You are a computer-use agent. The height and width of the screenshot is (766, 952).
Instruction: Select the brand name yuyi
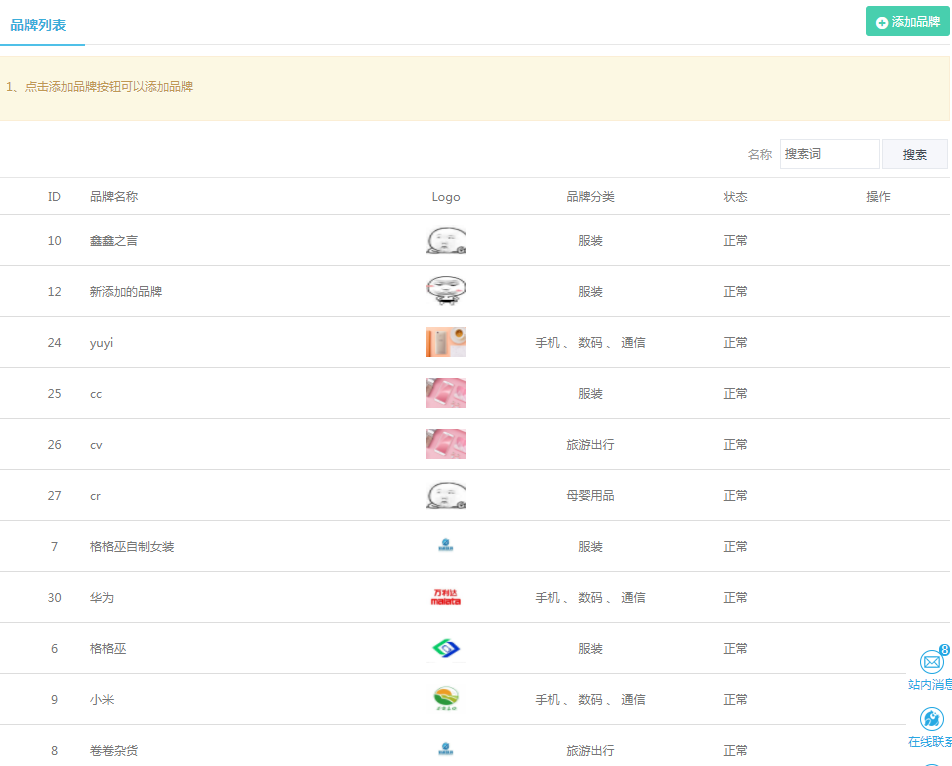[101, 343]
